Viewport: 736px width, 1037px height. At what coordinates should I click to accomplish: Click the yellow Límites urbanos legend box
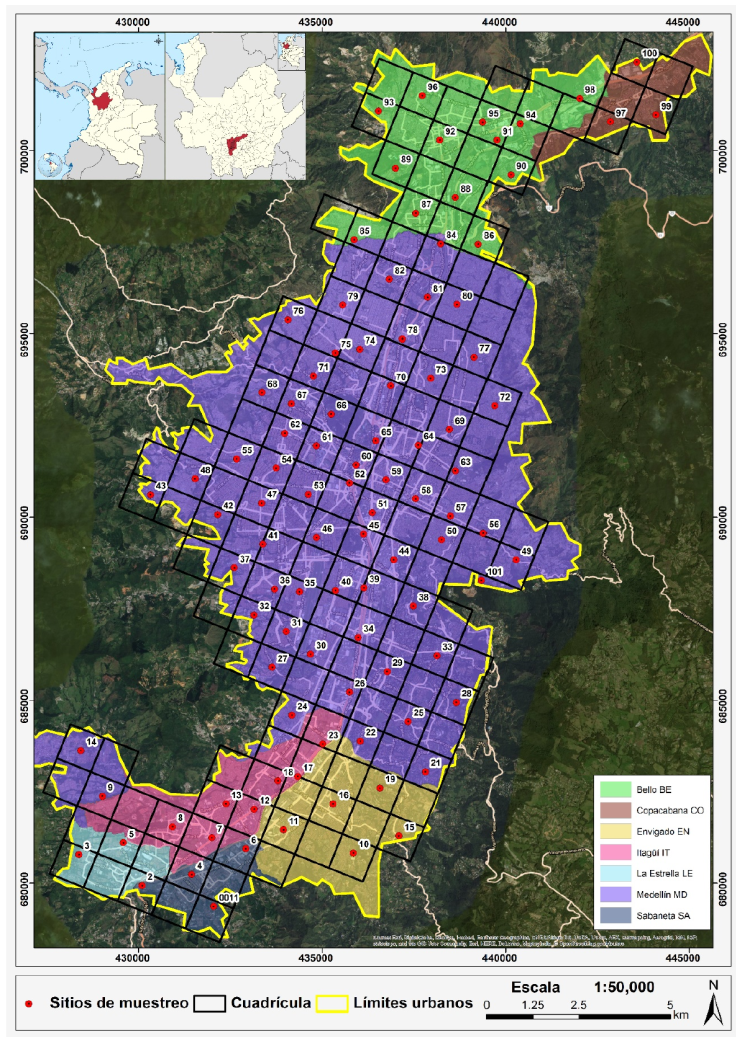337,1003
